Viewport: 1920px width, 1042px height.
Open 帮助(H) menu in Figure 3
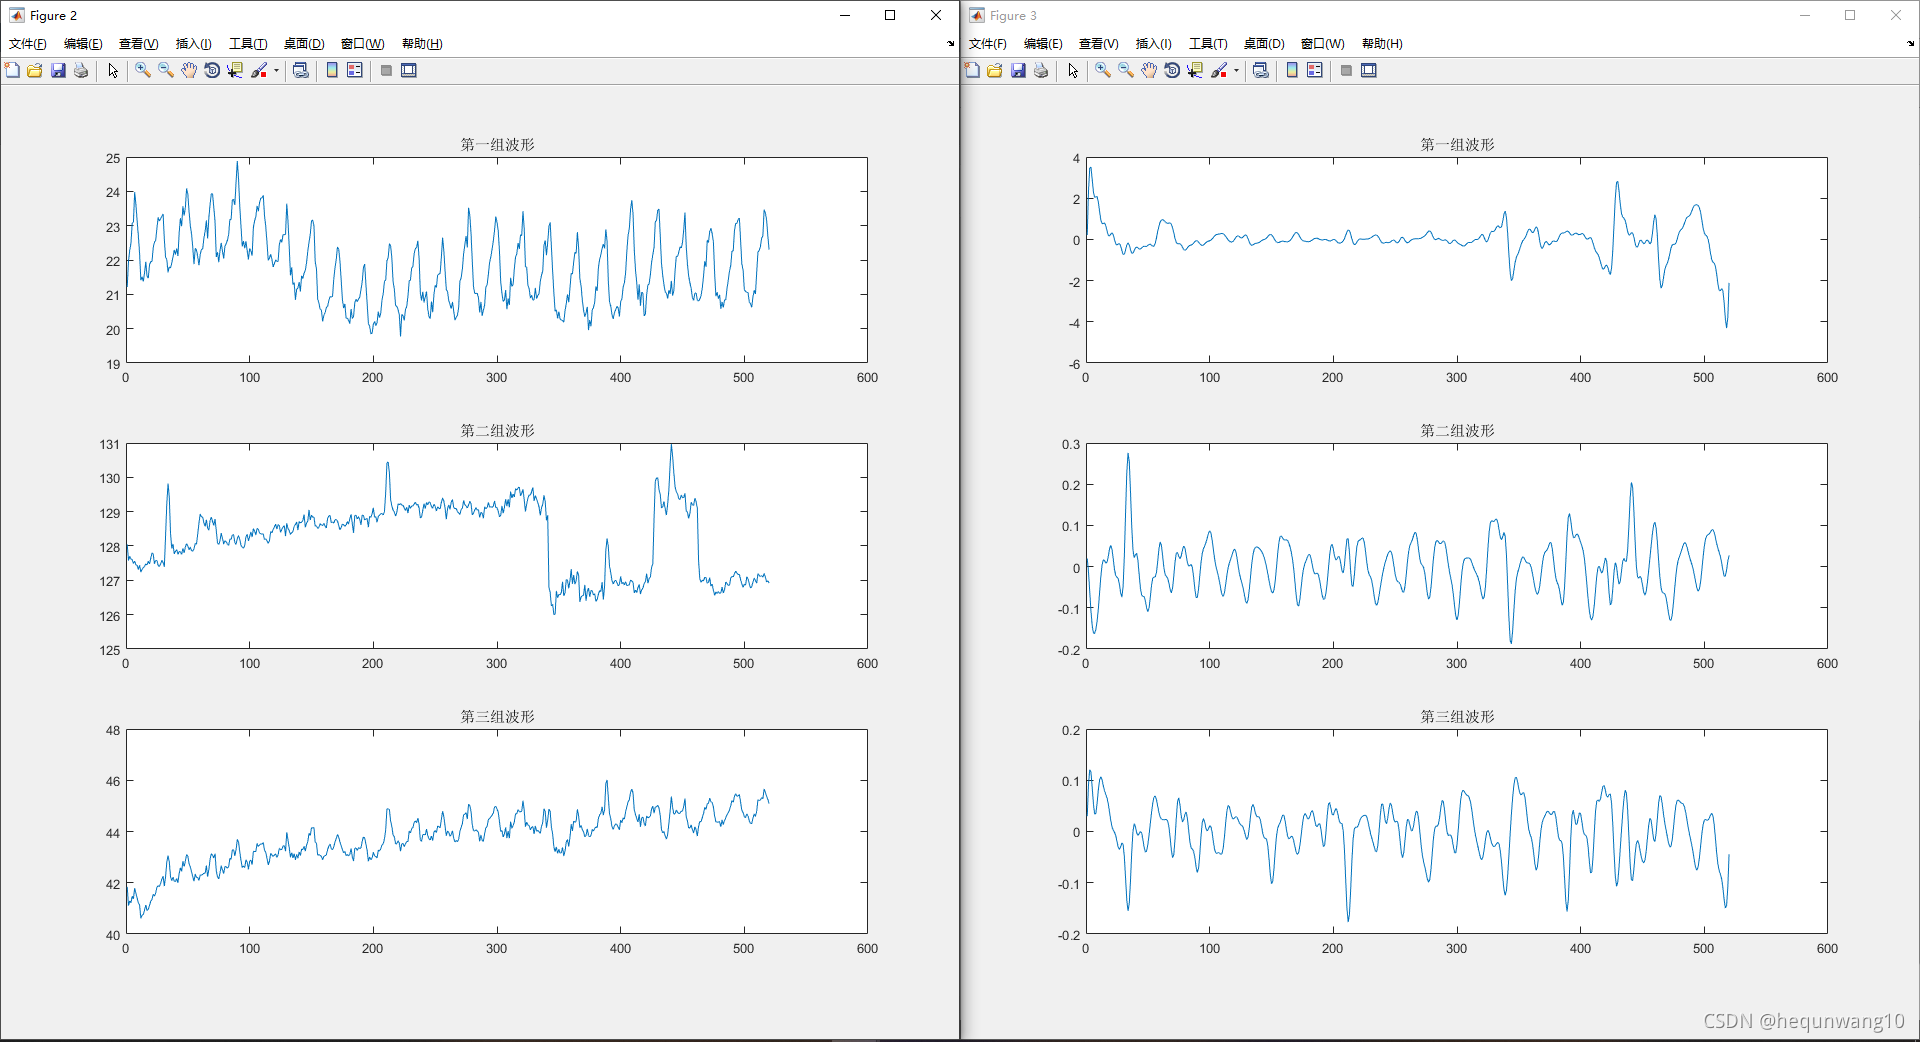tap(1382, 44)
